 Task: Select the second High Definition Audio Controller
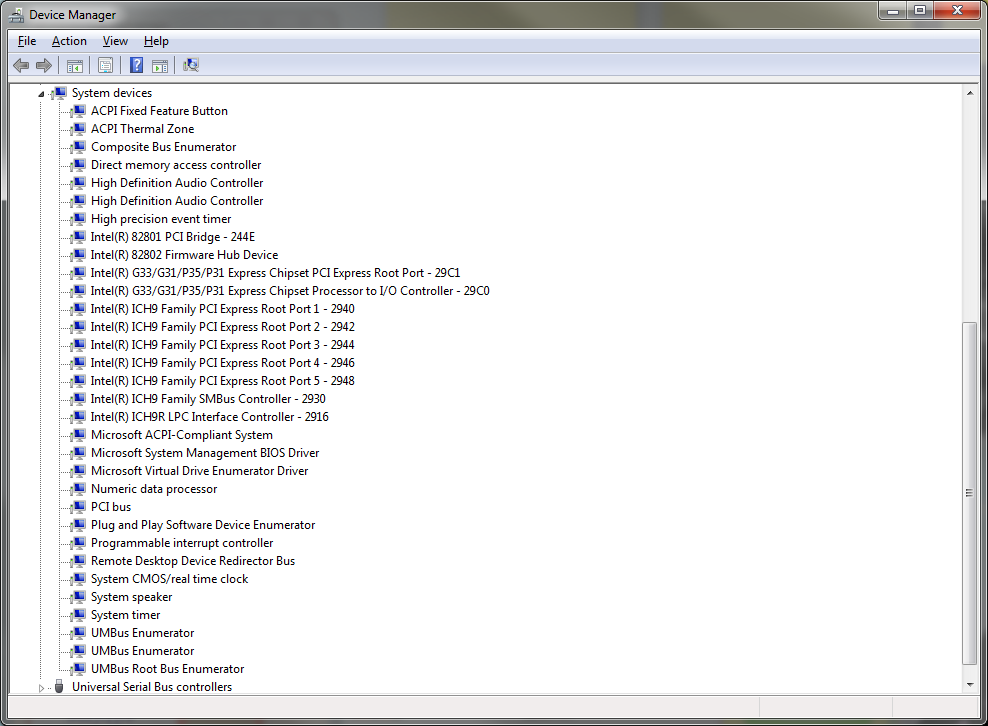(x=177, y=200)
